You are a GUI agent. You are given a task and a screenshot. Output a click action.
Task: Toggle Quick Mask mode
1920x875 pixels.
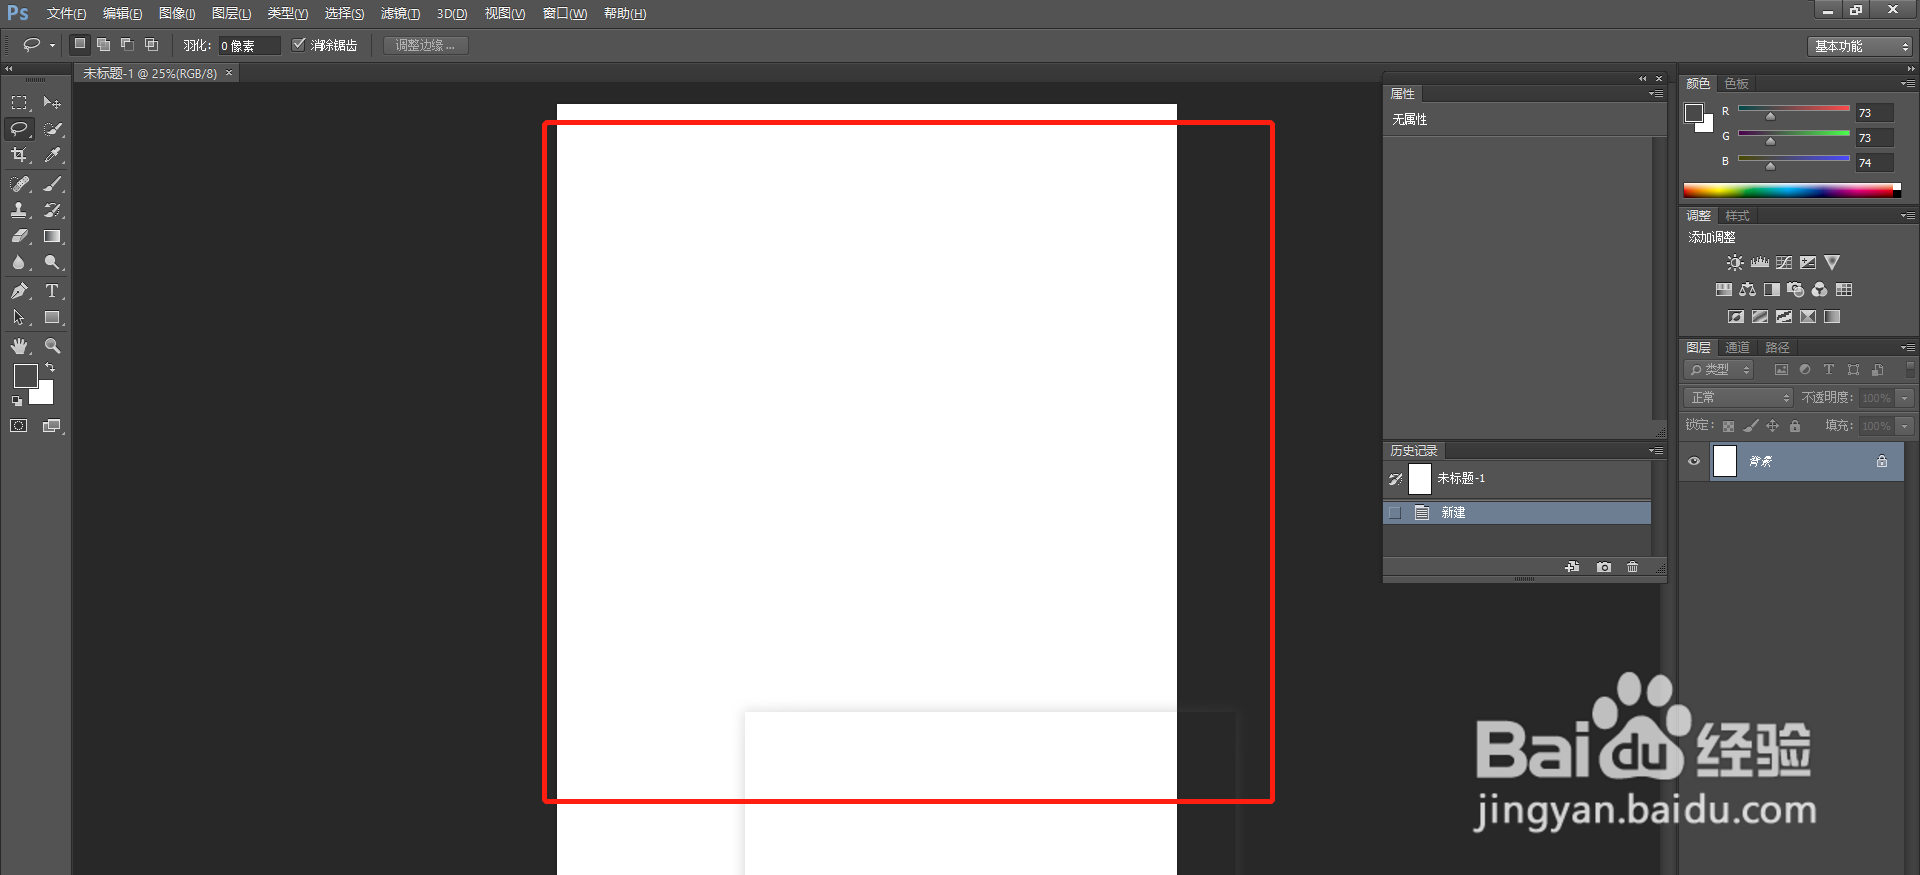click(19, 426)
